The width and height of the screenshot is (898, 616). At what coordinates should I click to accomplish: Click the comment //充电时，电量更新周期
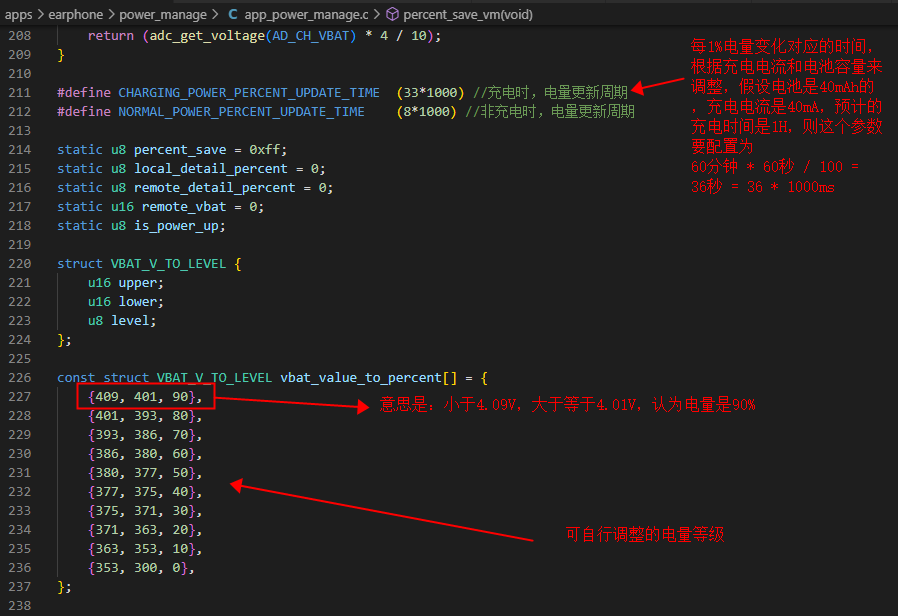(x=550, y=92)
